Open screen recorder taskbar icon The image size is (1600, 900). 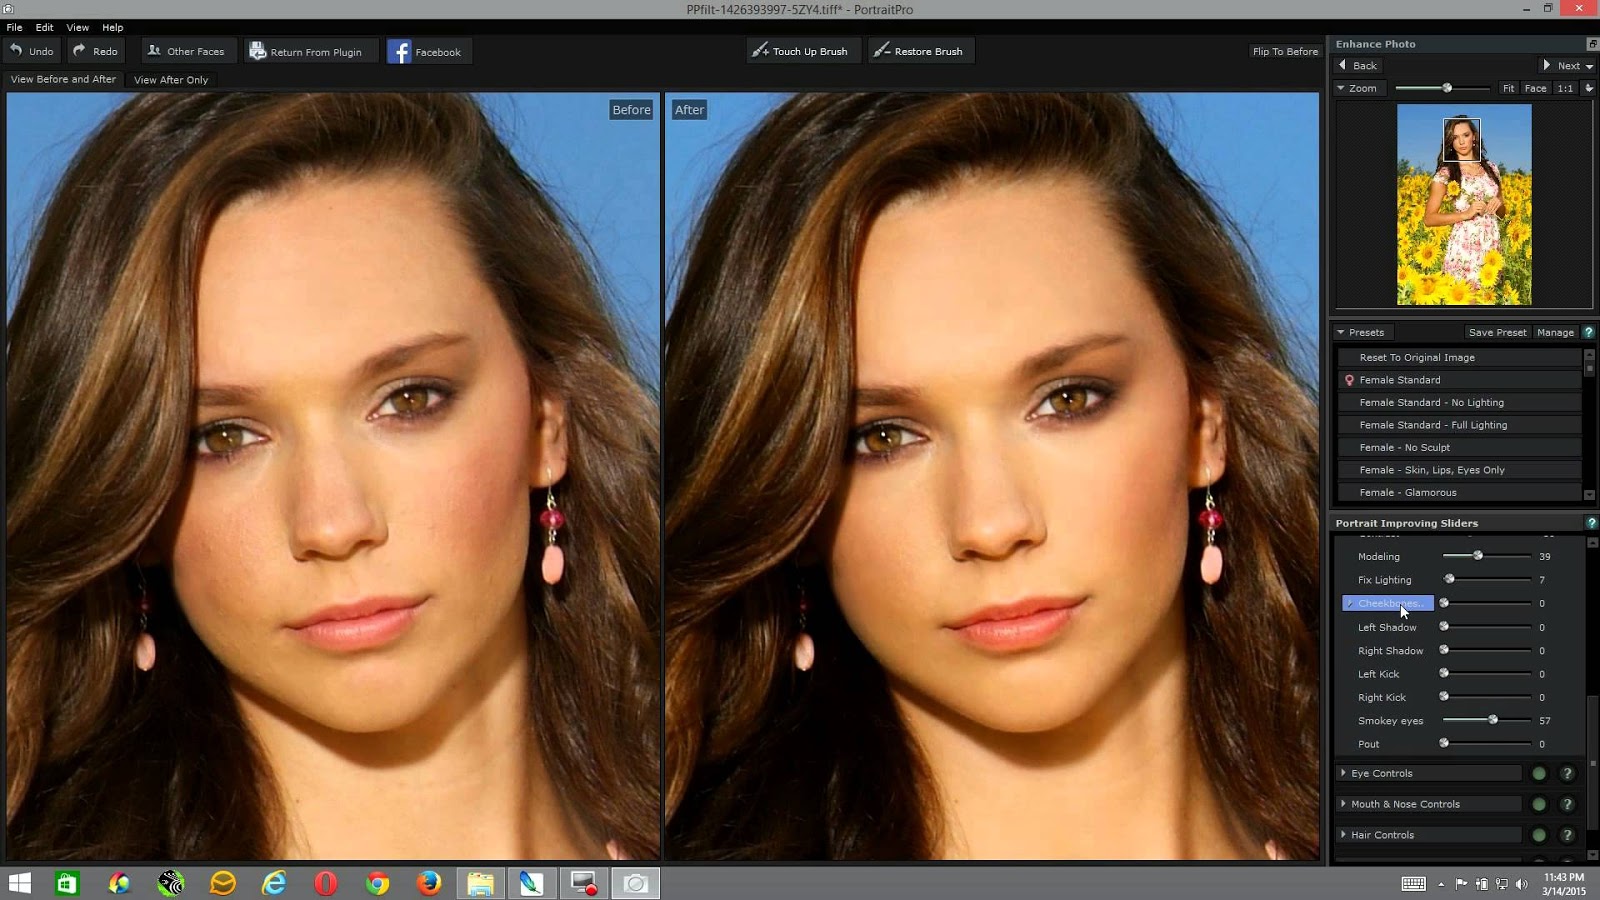pyautogui.click(x=583, y=883)
